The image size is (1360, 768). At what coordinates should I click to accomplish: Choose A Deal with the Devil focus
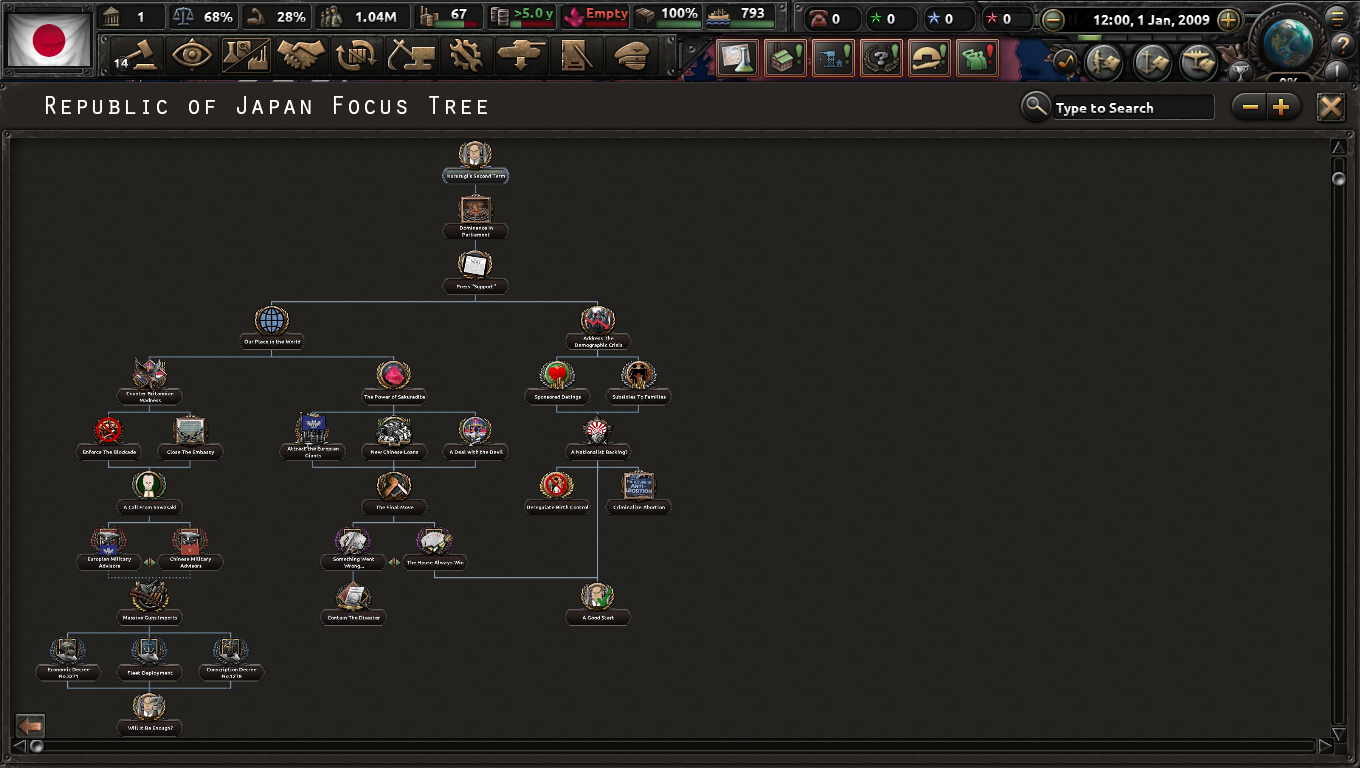click(x=475, y=438)
